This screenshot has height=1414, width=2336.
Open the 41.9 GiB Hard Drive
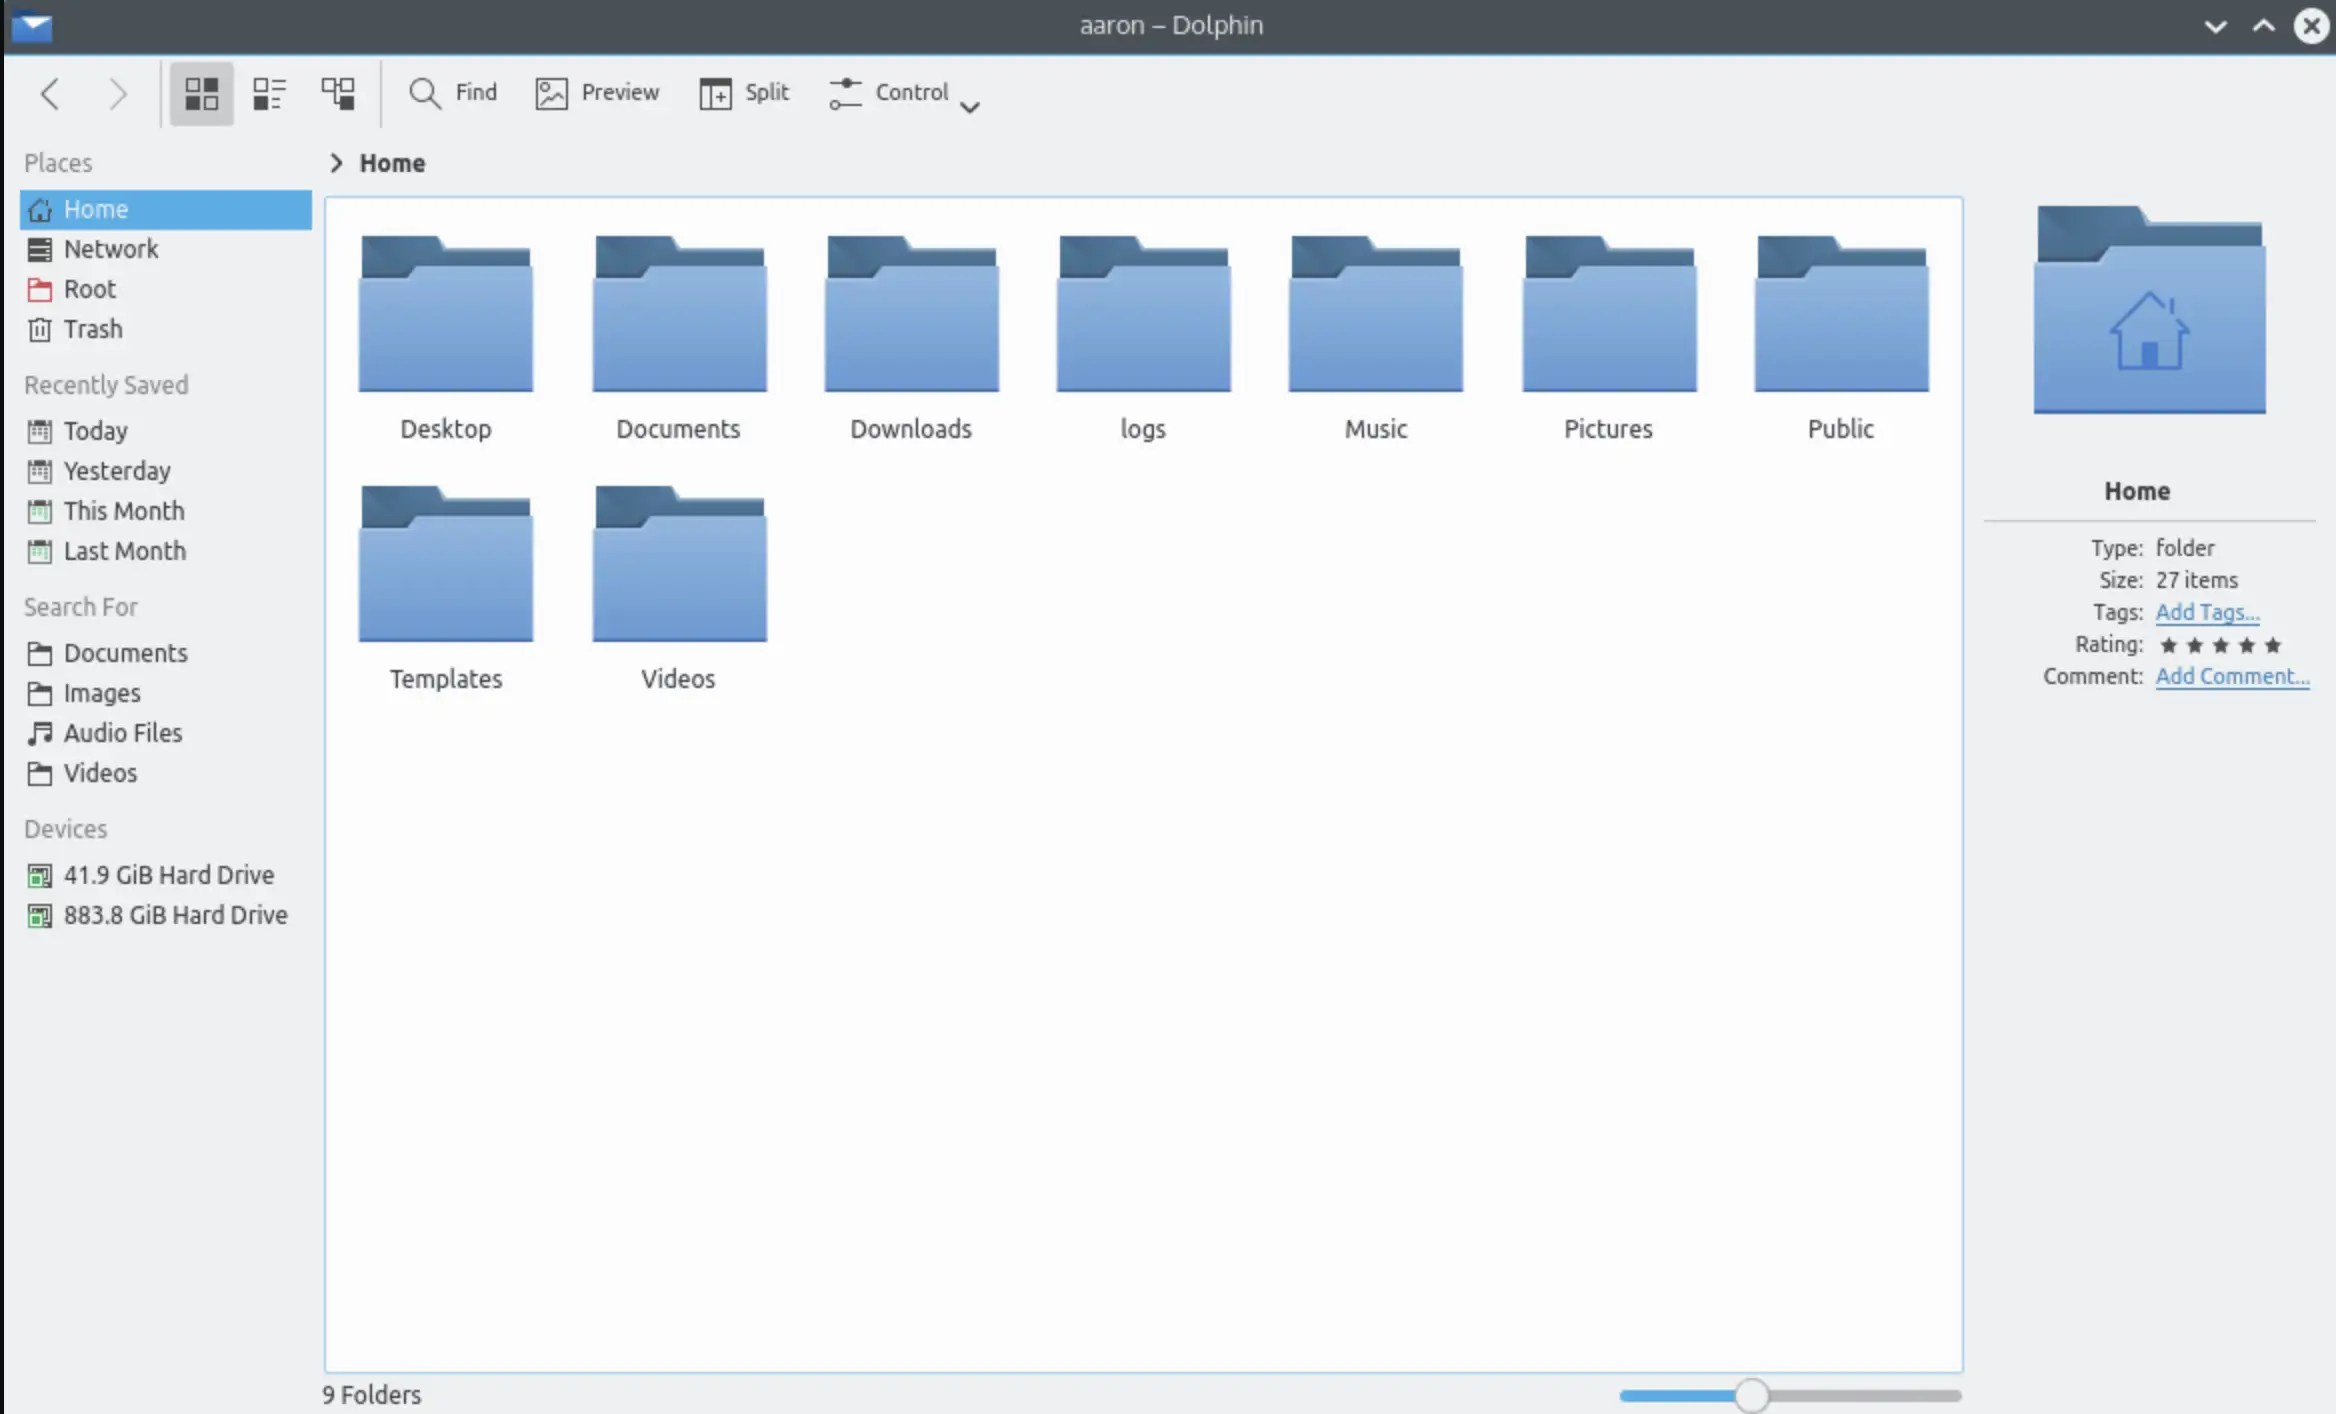167,874
